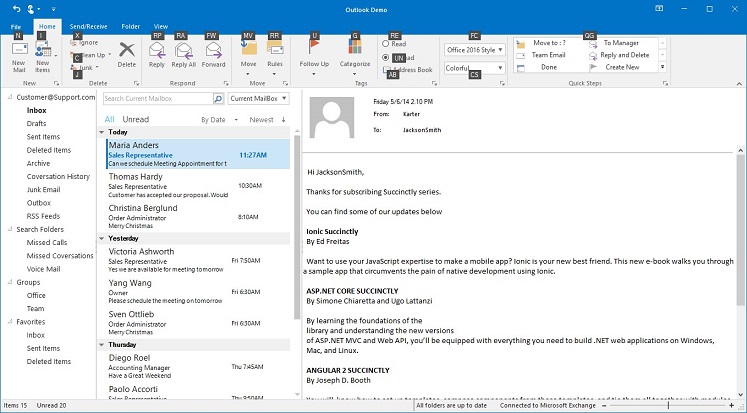Click the Reply All icon

pyautogui.click(x=183, y=50)
